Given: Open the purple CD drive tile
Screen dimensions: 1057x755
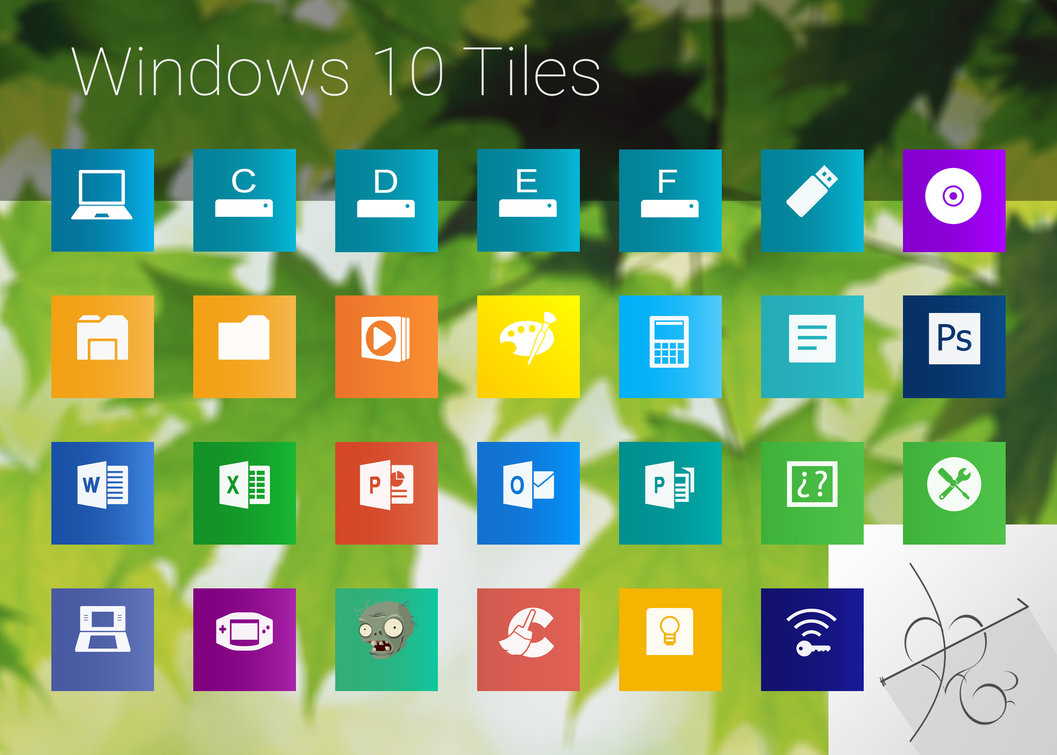Looking at the screenshot, I should tap(953, 199).
